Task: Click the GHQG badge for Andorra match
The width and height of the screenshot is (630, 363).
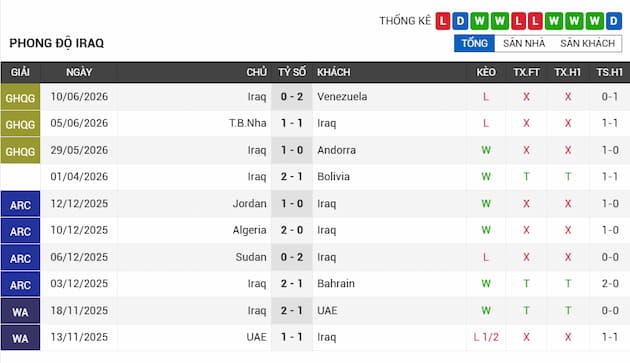Action: (x=20, y=151)
